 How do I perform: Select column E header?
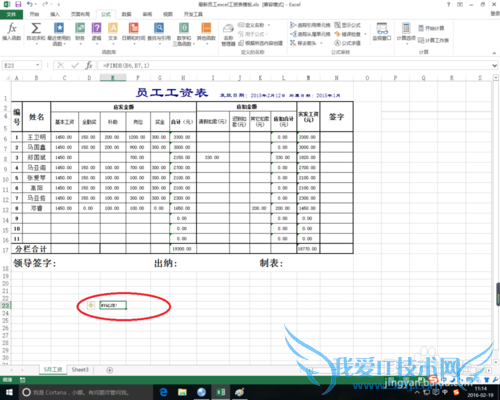click(113, 78)
